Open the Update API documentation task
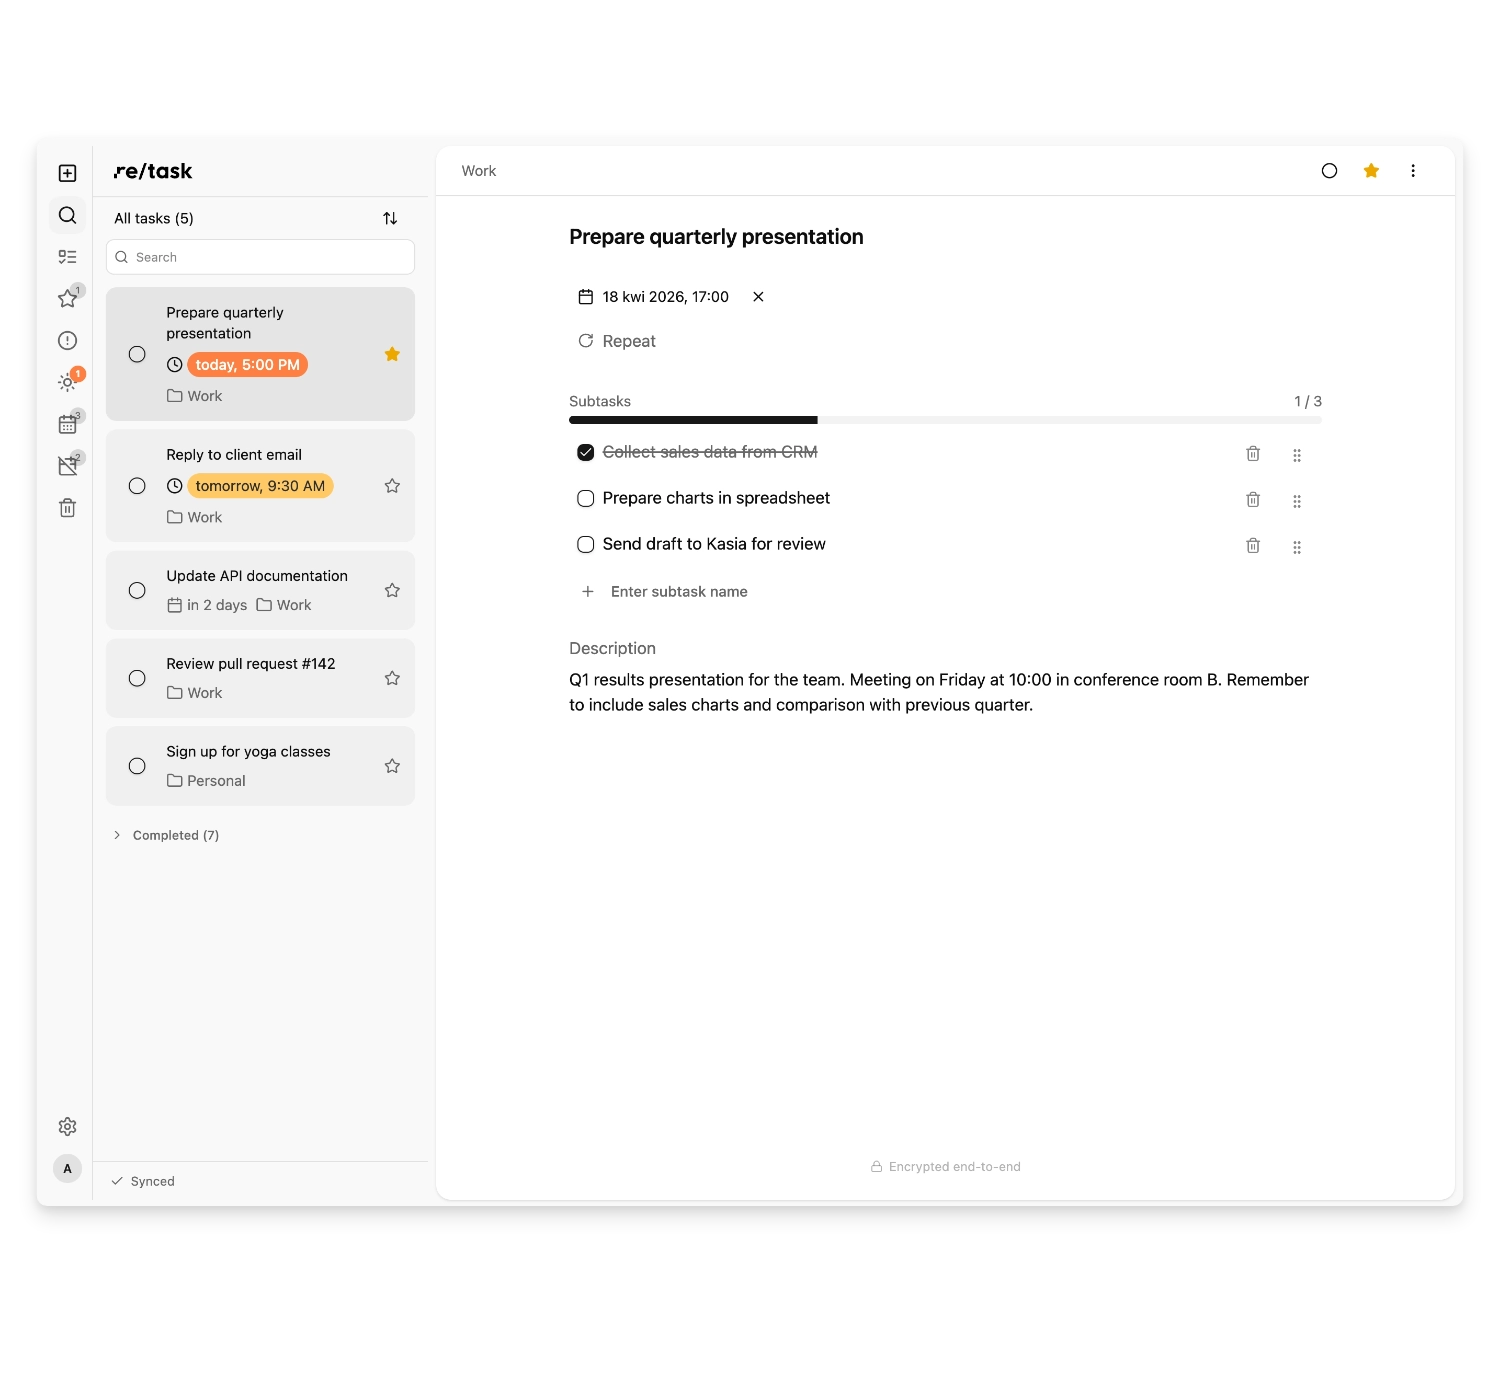 coord(260,590)
